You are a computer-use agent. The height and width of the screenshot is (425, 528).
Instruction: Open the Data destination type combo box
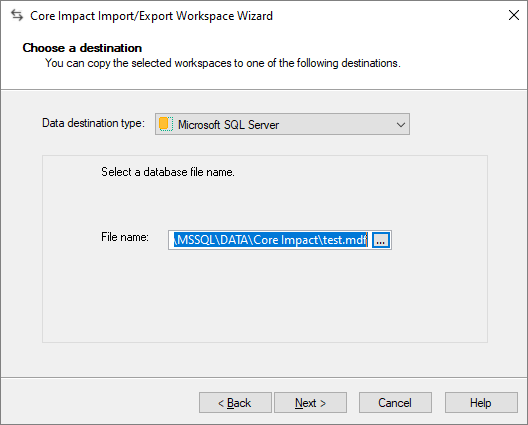coord(282,124)
